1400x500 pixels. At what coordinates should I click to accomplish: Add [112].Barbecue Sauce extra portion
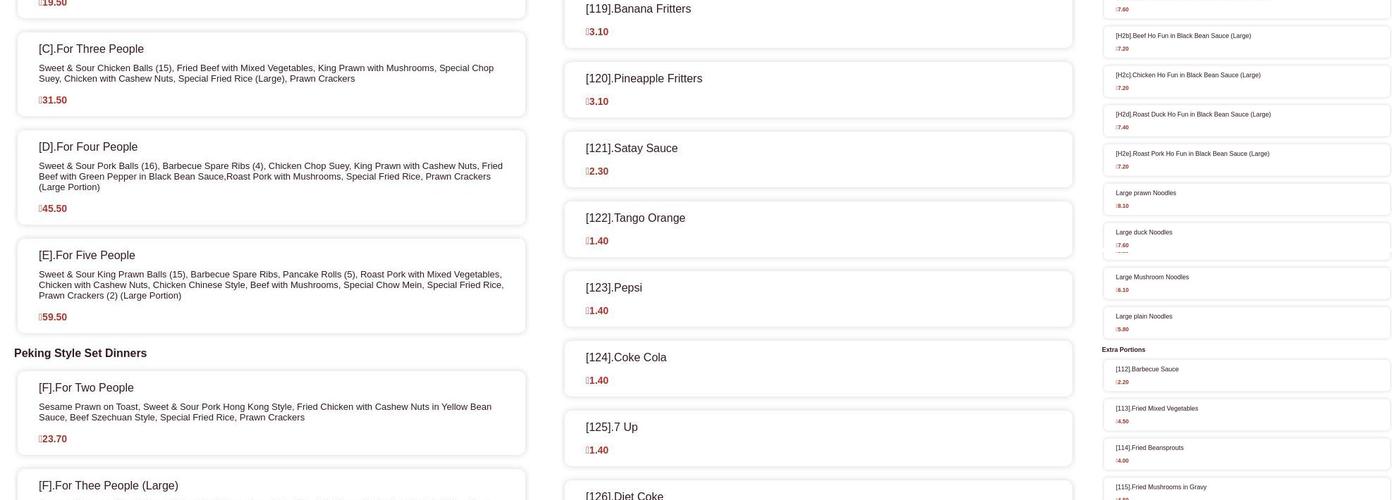[1246, 375]
